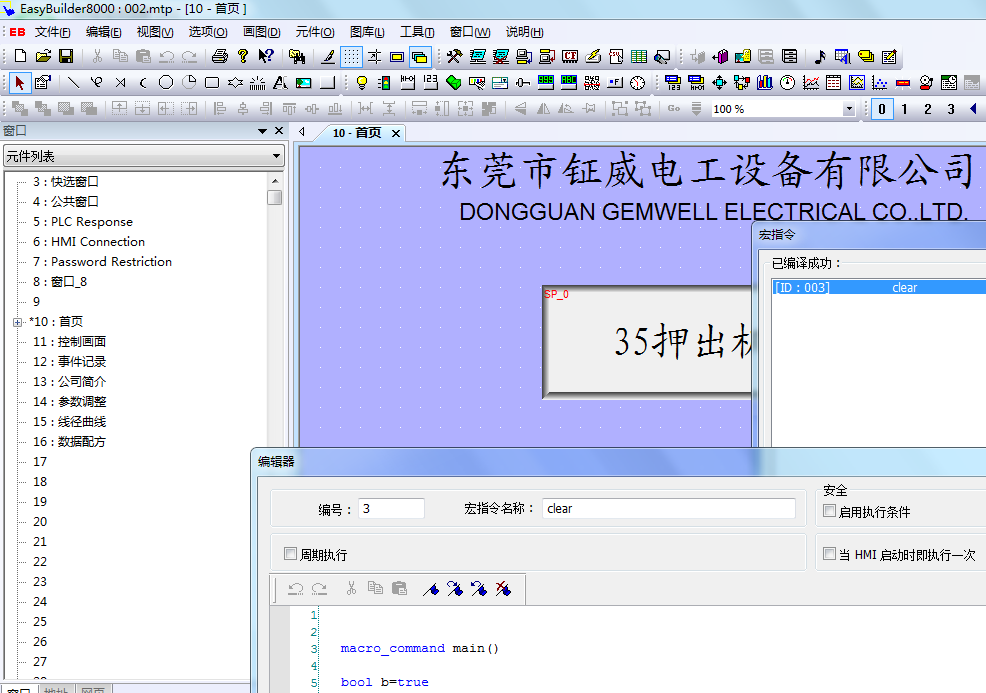Screen dimensions: 986x693
Task: Toggle bookmark icon in macro editor toolbar
Action: 431,589
